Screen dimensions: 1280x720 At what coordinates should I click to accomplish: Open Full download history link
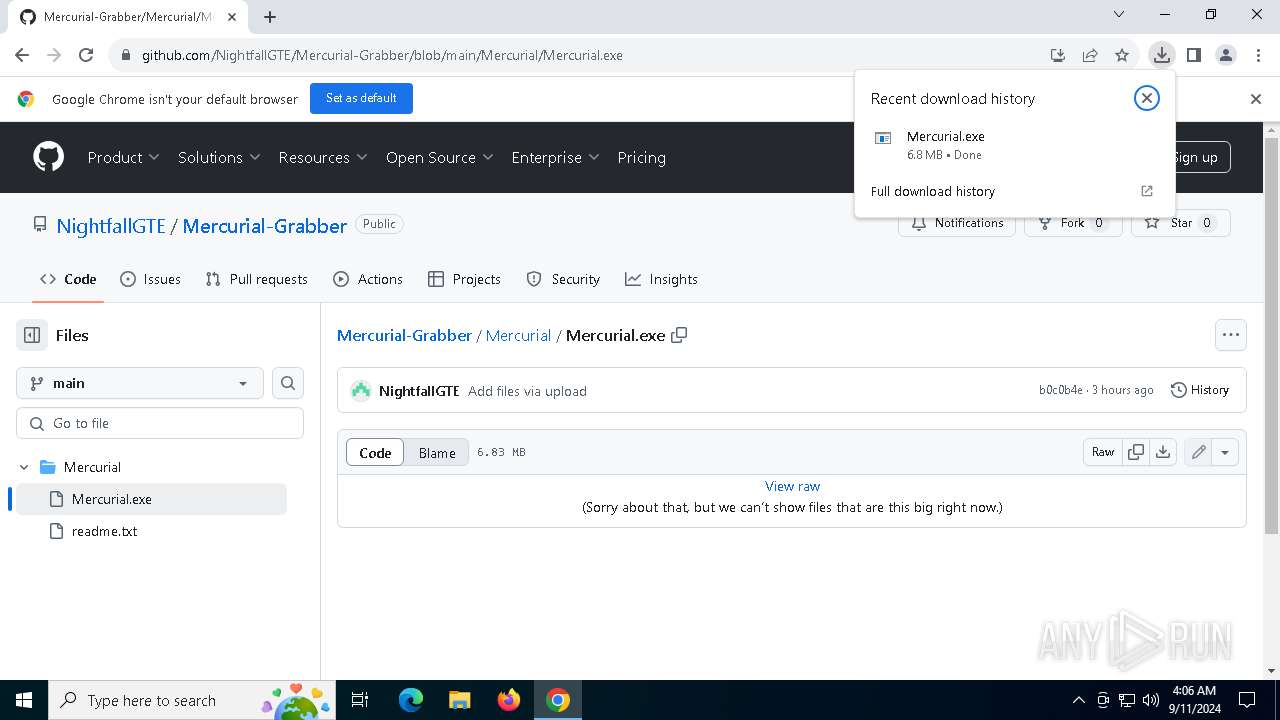click(933, 191)
